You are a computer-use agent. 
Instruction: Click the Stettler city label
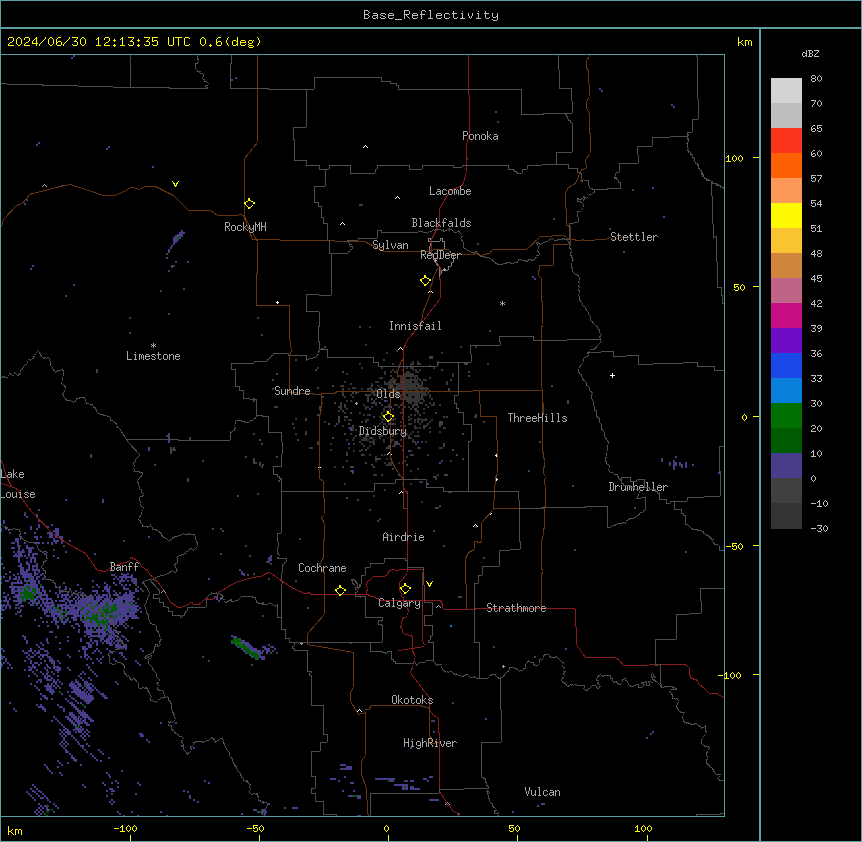tap(634, 237)
